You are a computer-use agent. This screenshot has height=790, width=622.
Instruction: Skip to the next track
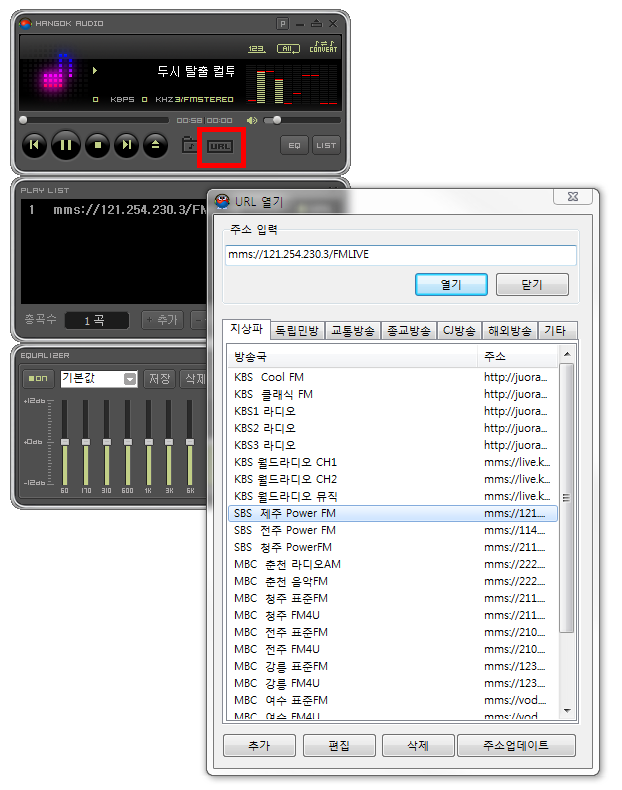[126, 145]
